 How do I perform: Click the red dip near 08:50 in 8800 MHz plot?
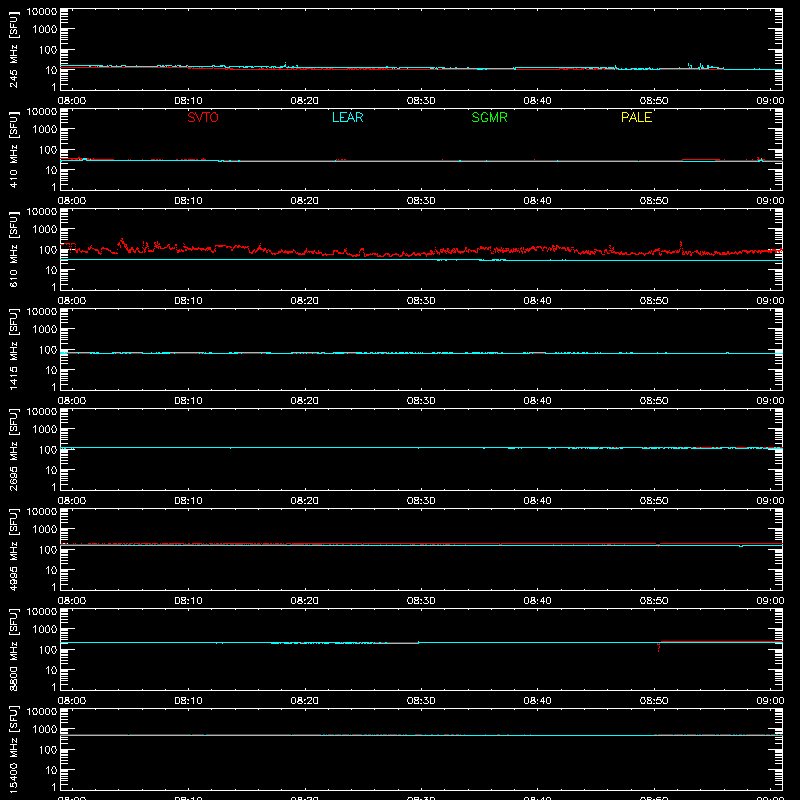point(658,647)
